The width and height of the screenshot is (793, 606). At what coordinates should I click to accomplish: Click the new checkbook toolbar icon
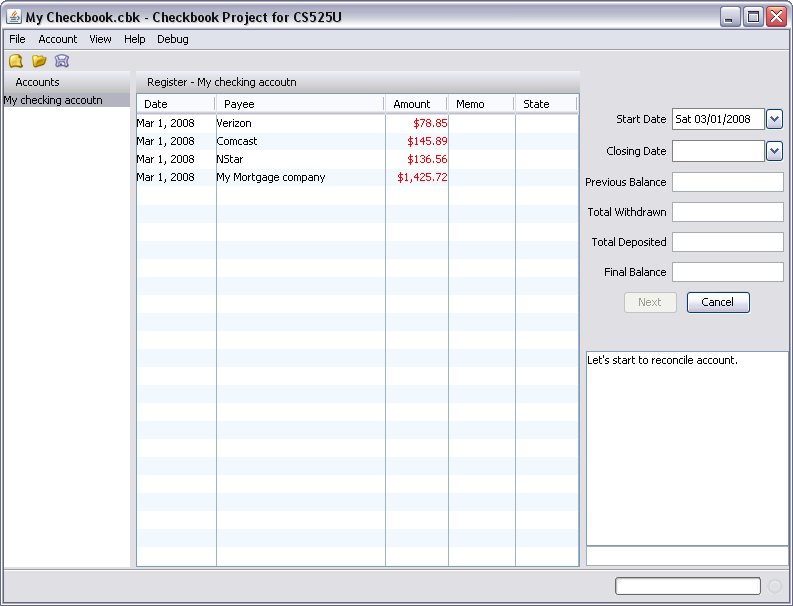(16, 61)
